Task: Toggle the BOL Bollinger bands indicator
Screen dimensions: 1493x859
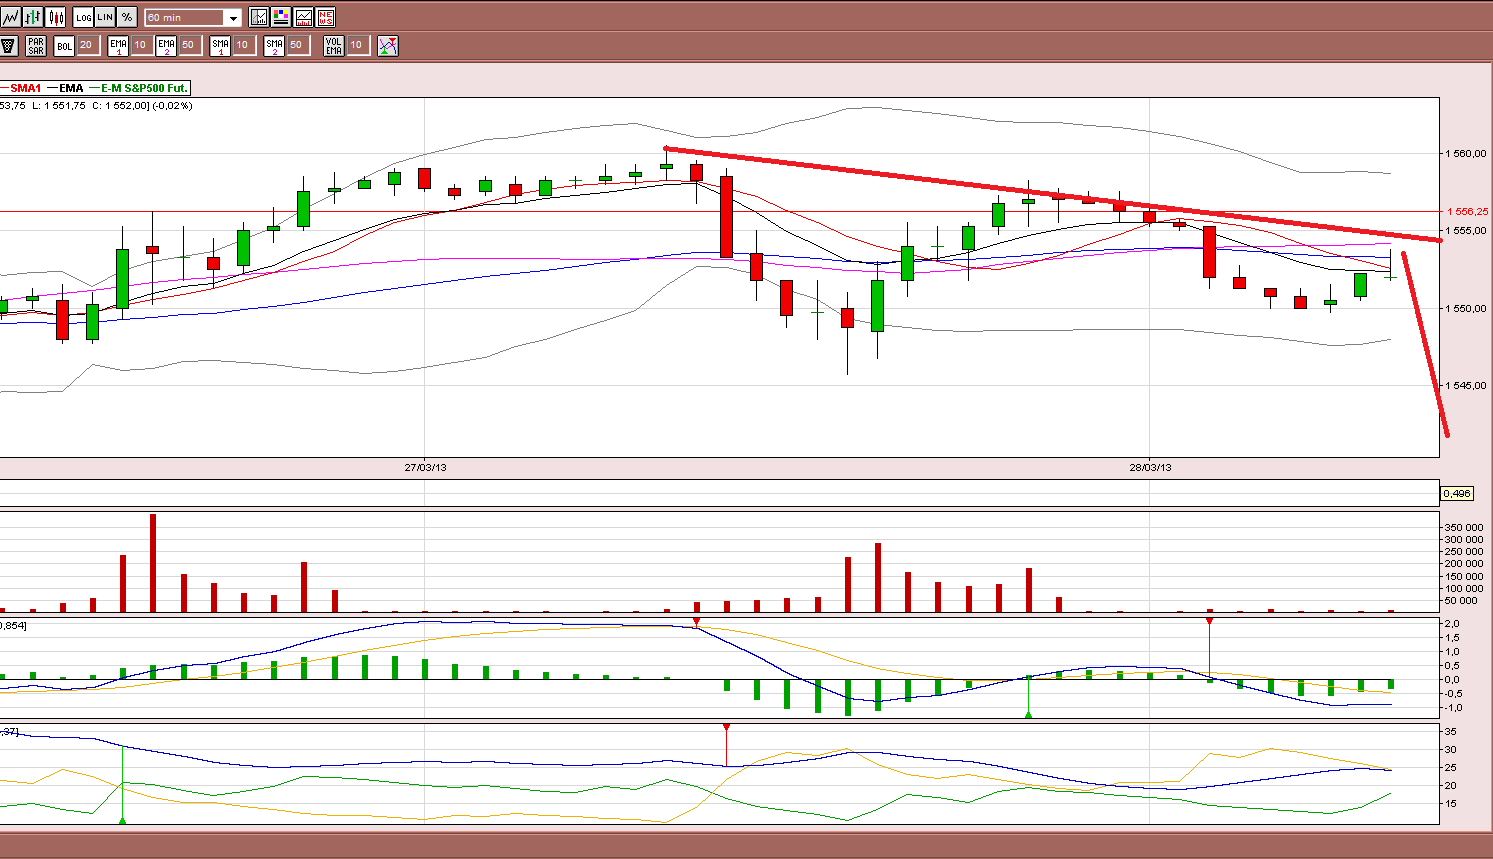Action: pyautogui.click(x=64, y=46)
